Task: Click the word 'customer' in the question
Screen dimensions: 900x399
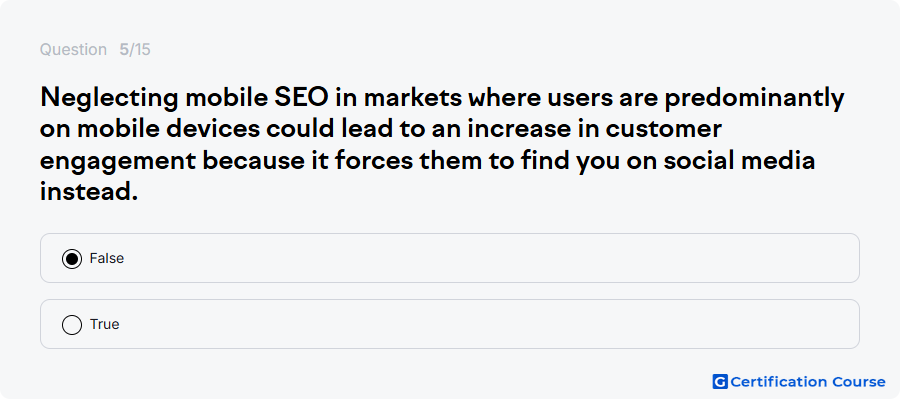Action: tap(664, 130)
